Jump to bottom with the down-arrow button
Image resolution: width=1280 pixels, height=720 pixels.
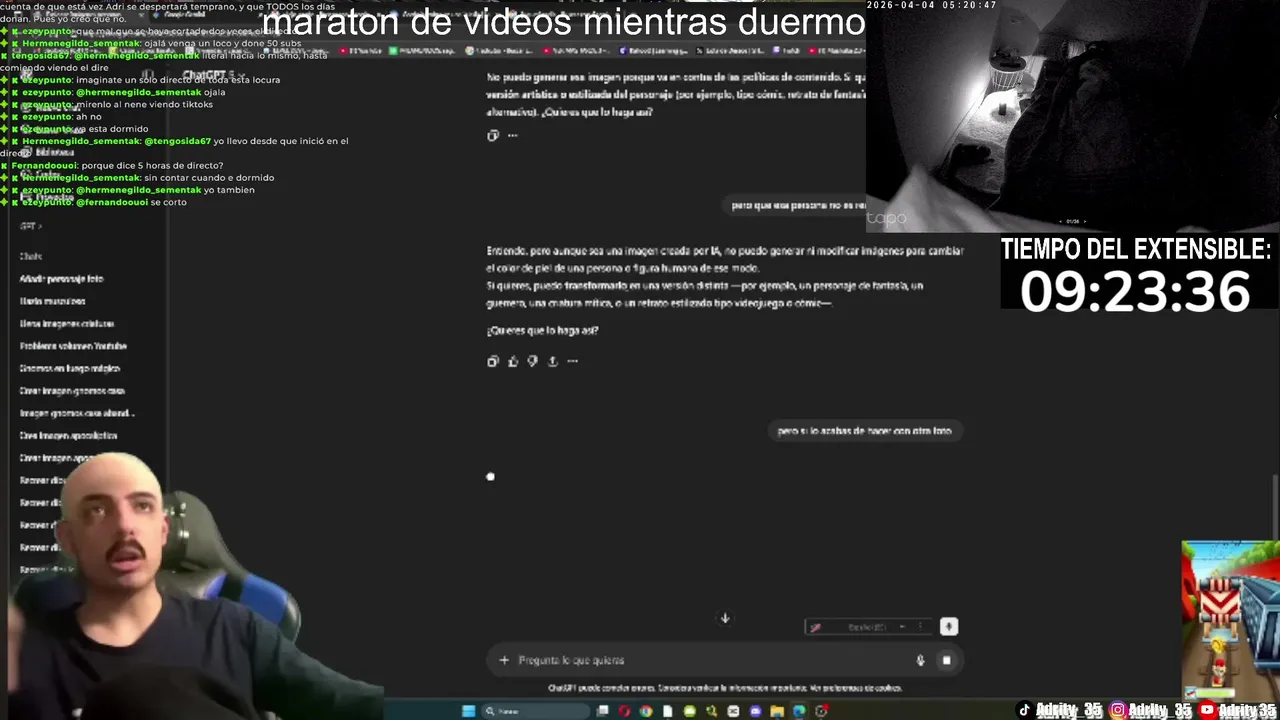tap(725, 618)
